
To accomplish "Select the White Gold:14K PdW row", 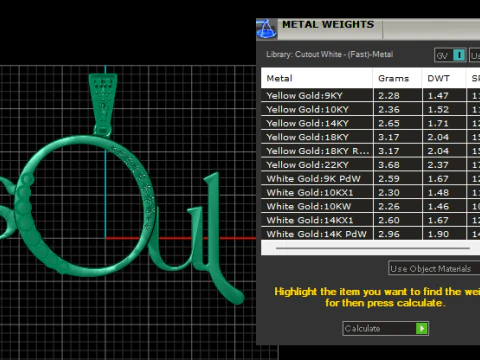I will coord(370,234).
